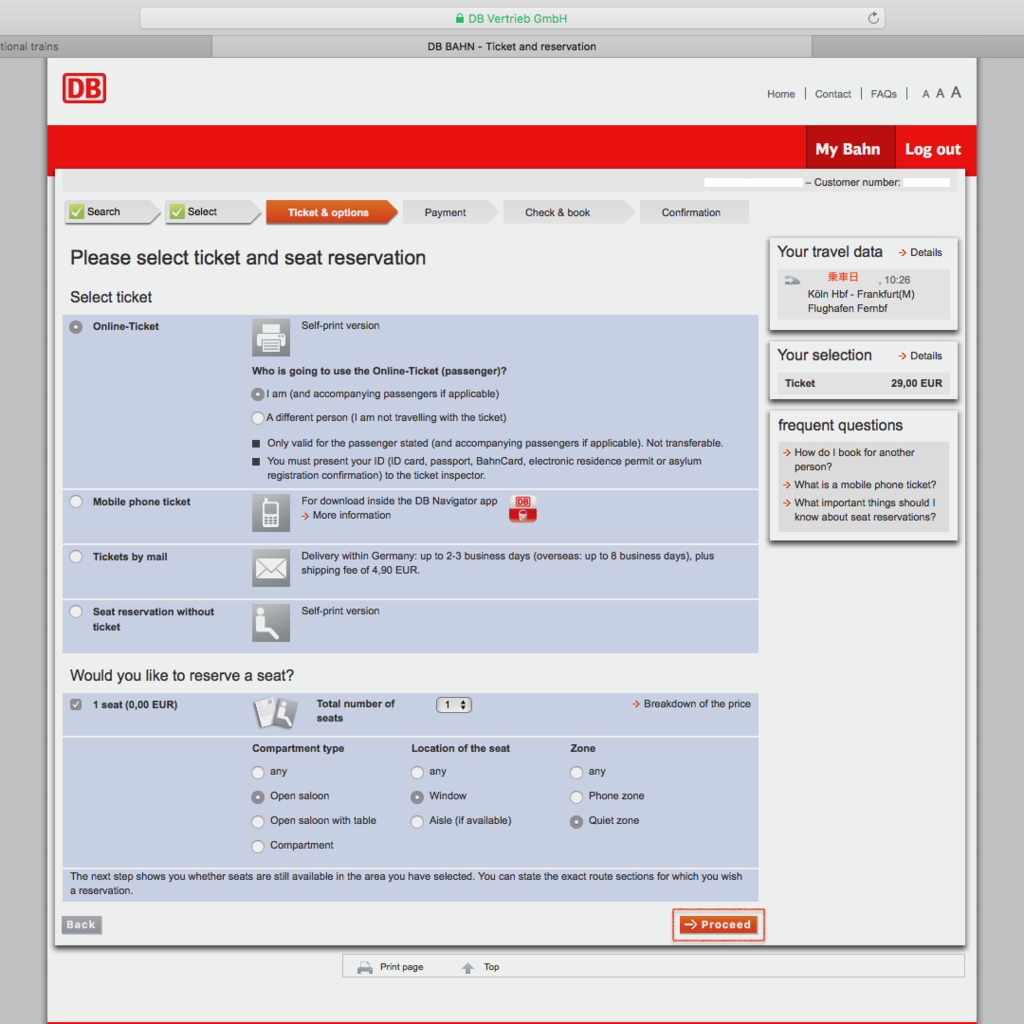Viewport: 1024px width, 1024px height.
Task: Select Quiet zone option
Action: pyautogui.click(x=576, y=822)
